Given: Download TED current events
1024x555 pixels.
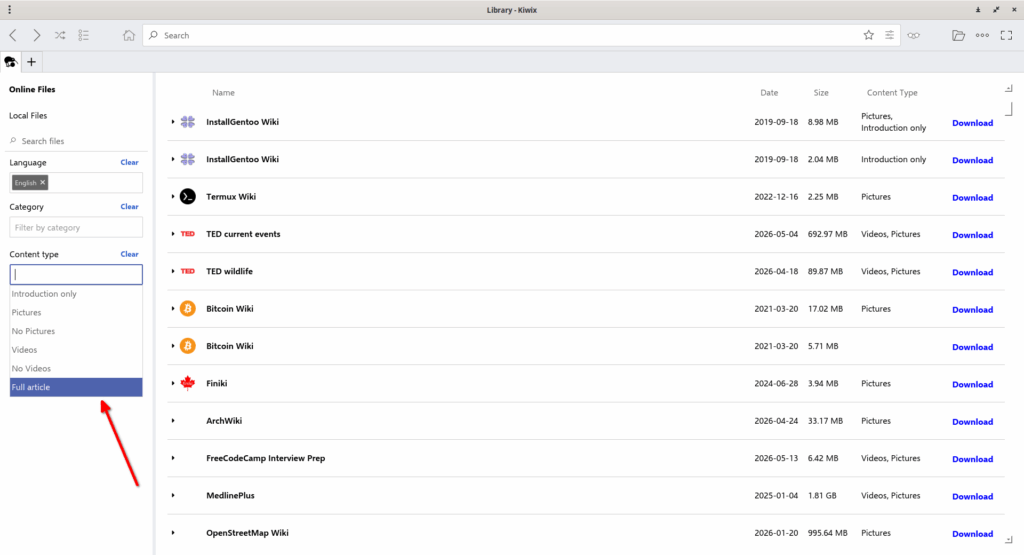Looking at the screenshot, I should 972,234.
